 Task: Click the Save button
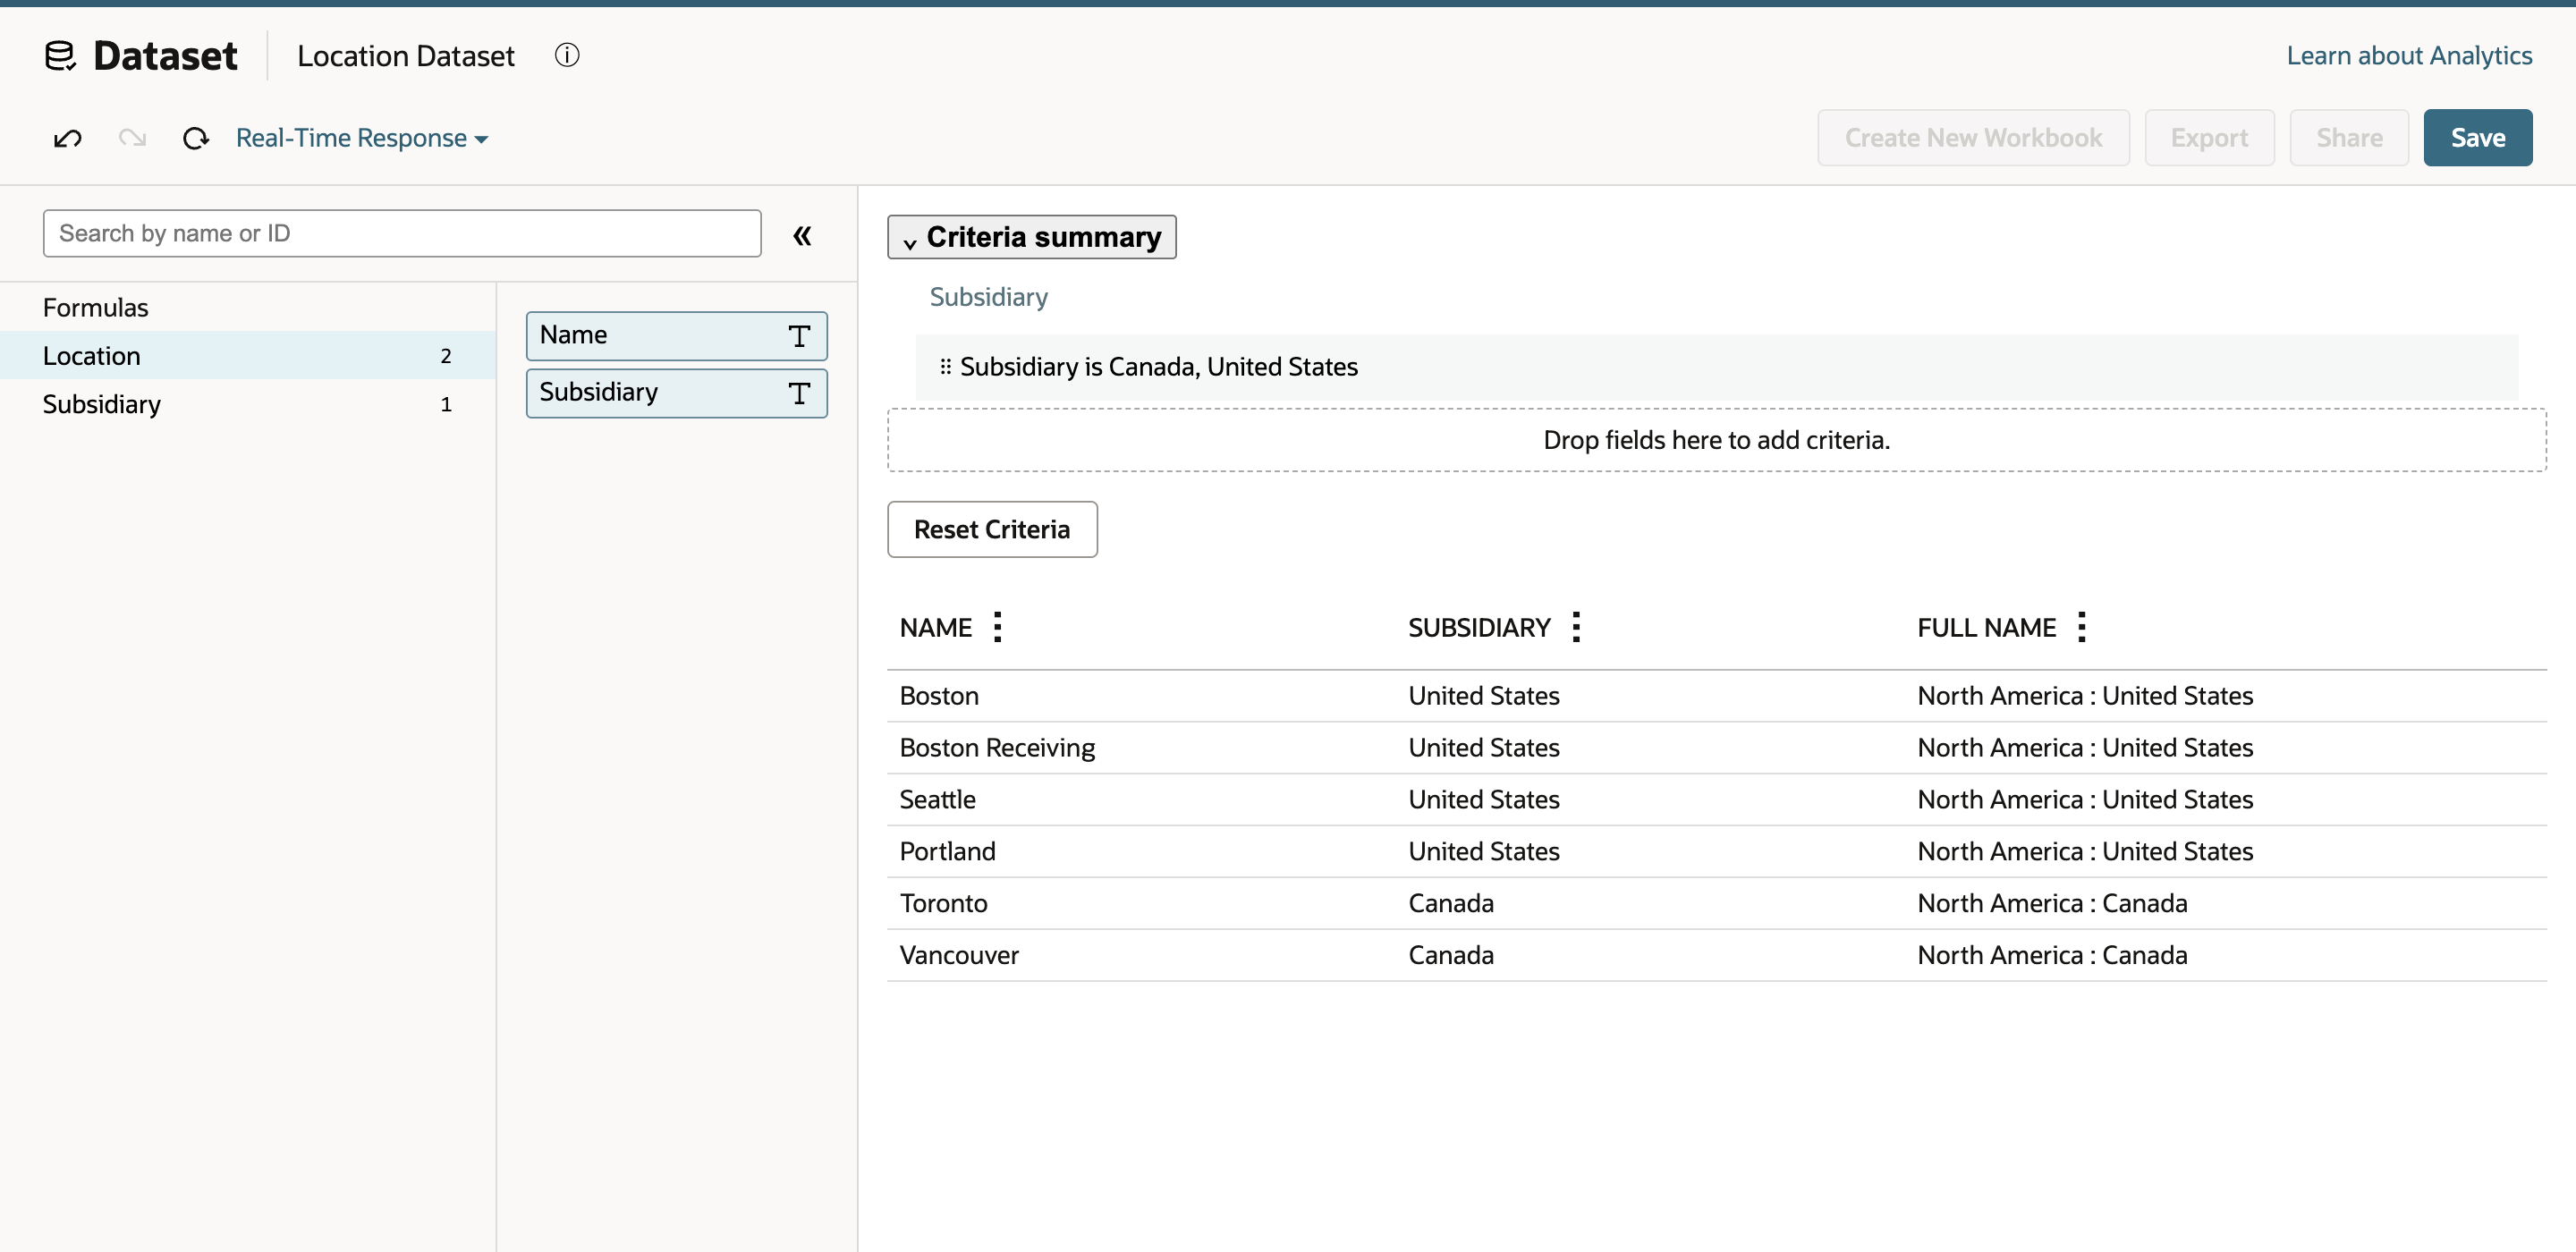2477,138
